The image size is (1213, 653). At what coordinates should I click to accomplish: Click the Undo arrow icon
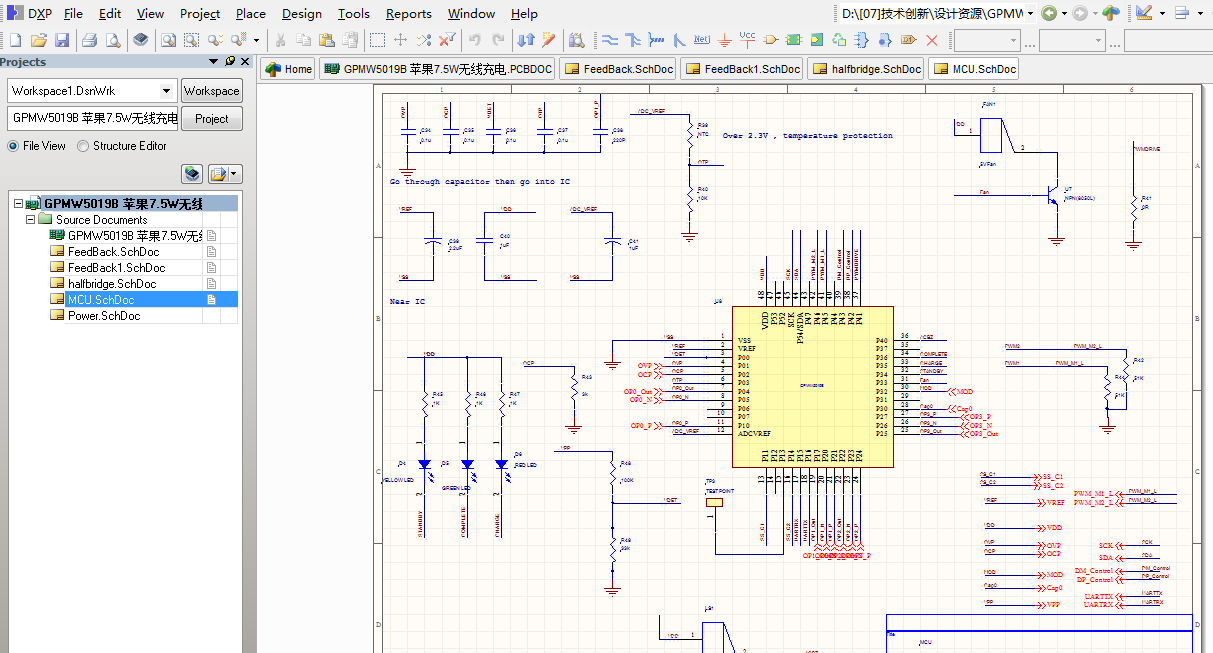tap(475, 40)
